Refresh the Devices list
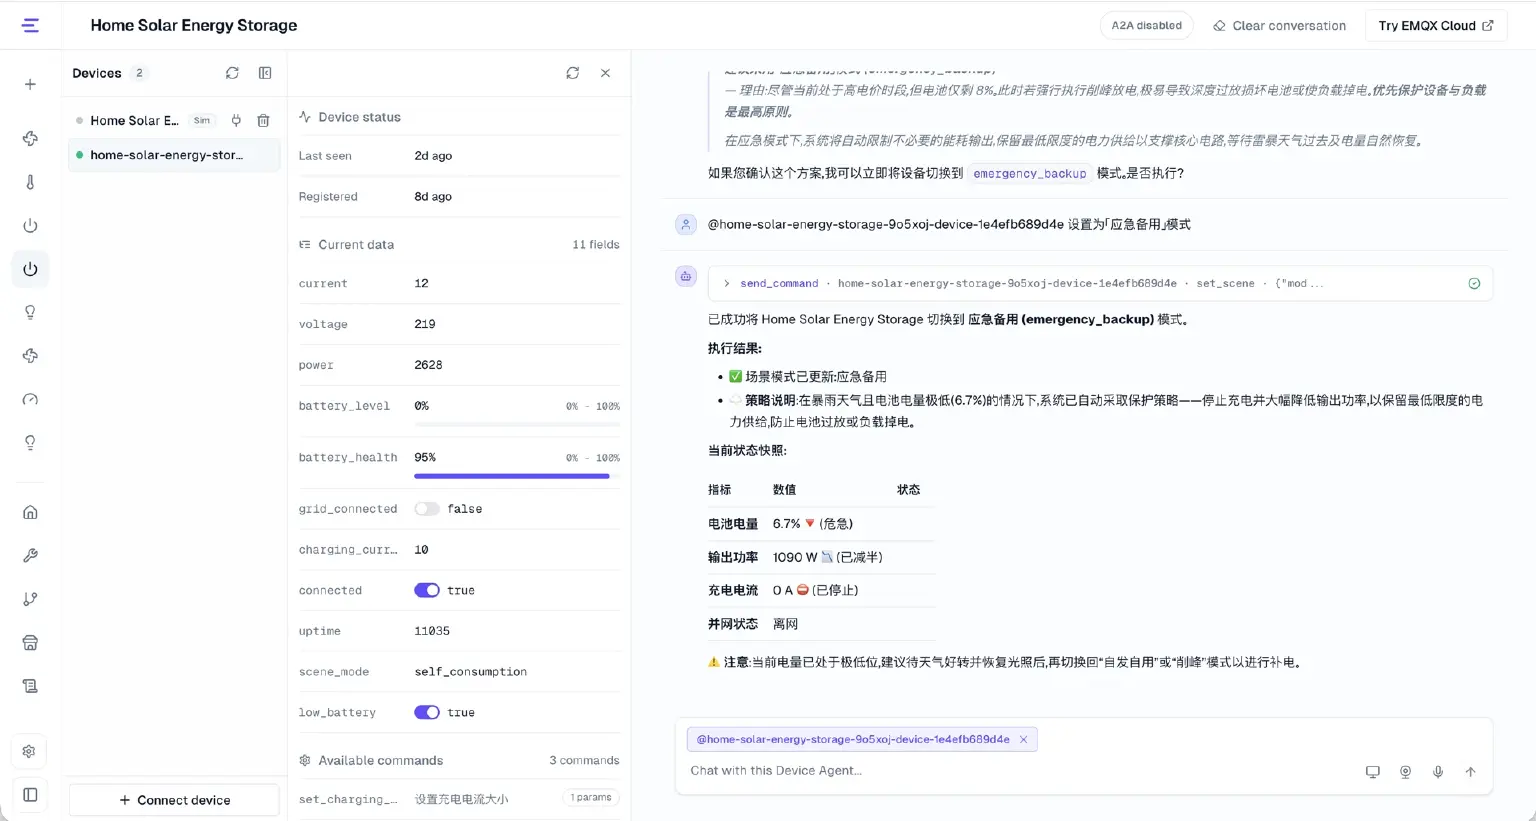The image size is (1536, 821). (x=232, y=73)
